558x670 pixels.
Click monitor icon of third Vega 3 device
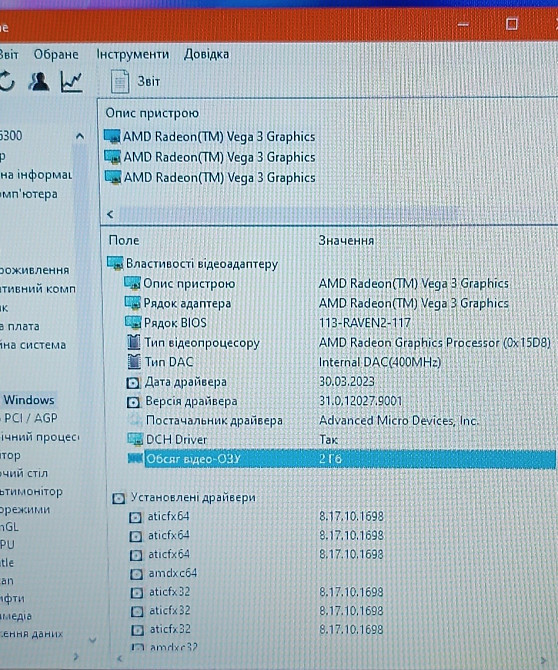tap(113, 177)
